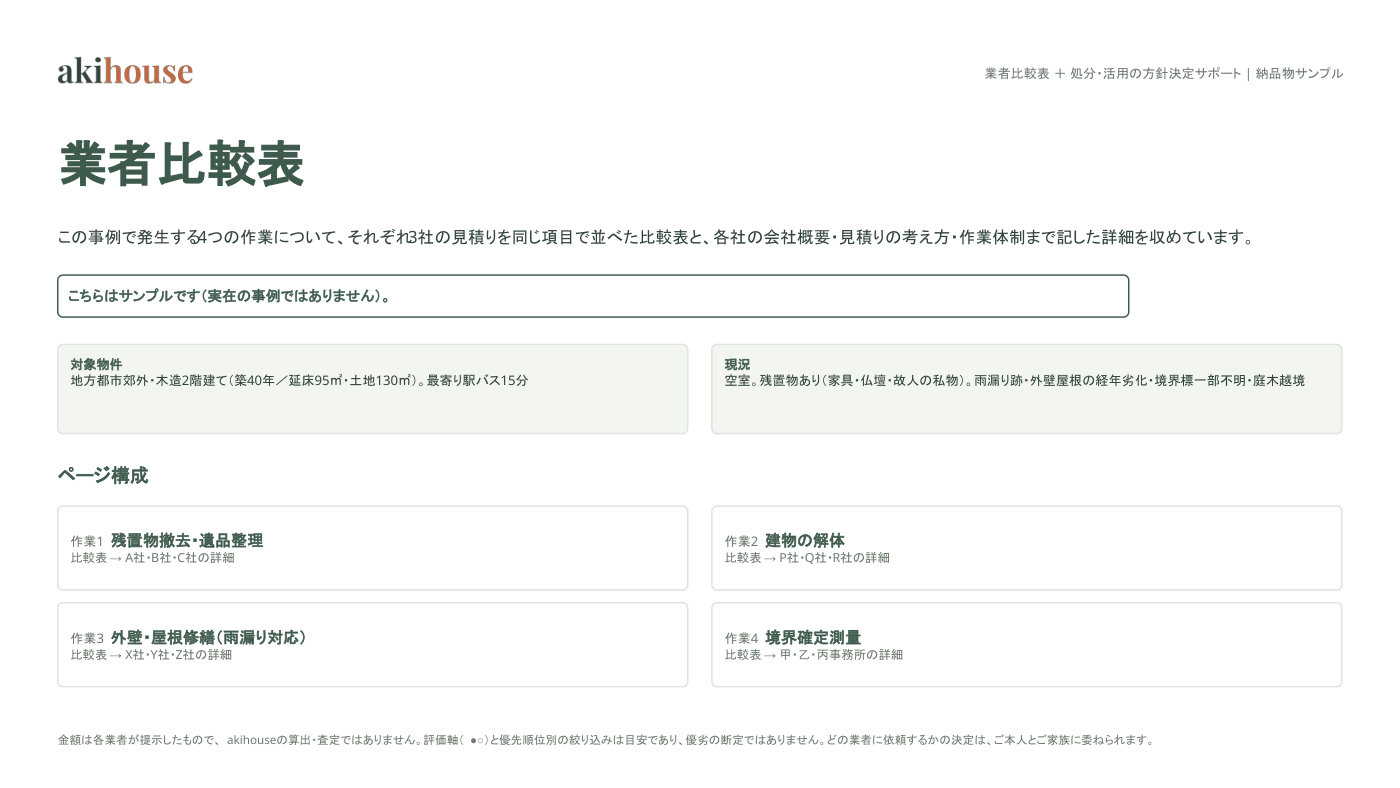Click the akihouse logo

125,72
